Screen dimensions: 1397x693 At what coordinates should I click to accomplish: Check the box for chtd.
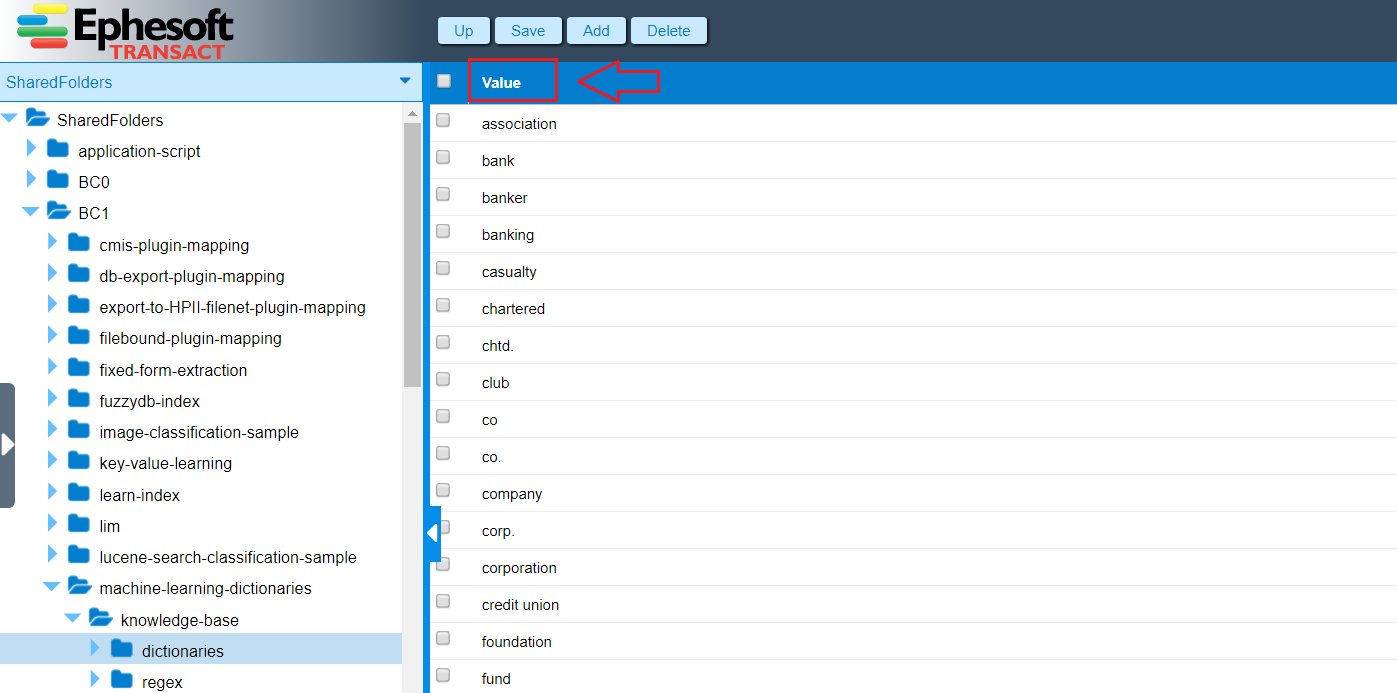[x=443, y=343]
